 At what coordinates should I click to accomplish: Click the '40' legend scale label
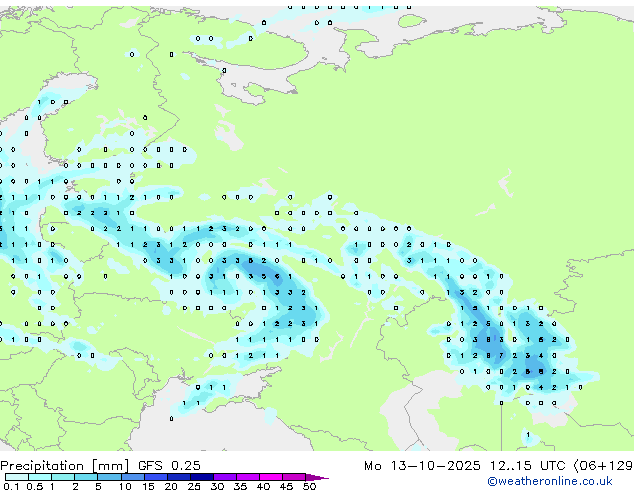tap(263, 486)
